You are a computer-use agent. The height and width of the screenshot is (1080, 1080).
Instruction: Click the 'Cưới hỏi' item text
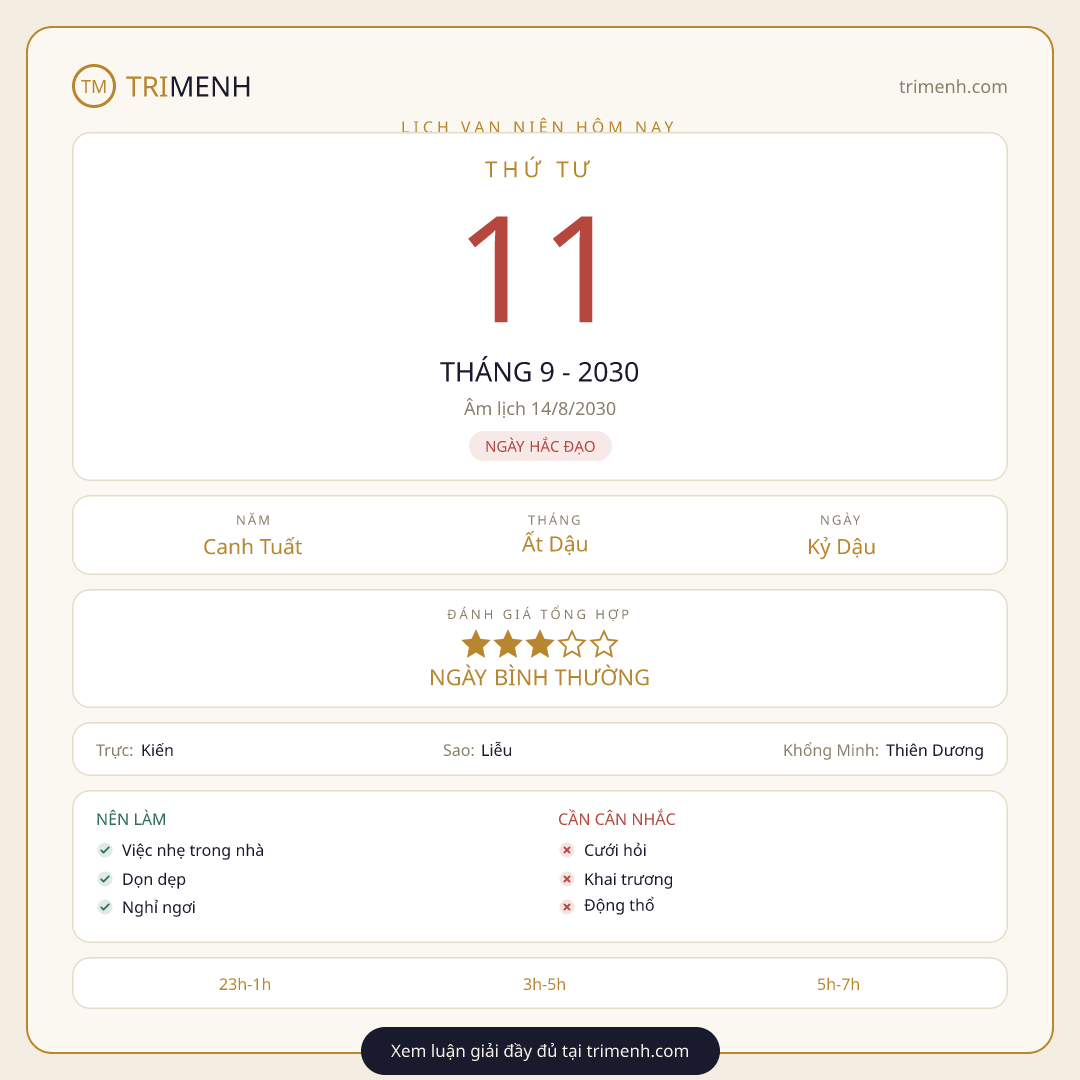click(x=615, y=851)
